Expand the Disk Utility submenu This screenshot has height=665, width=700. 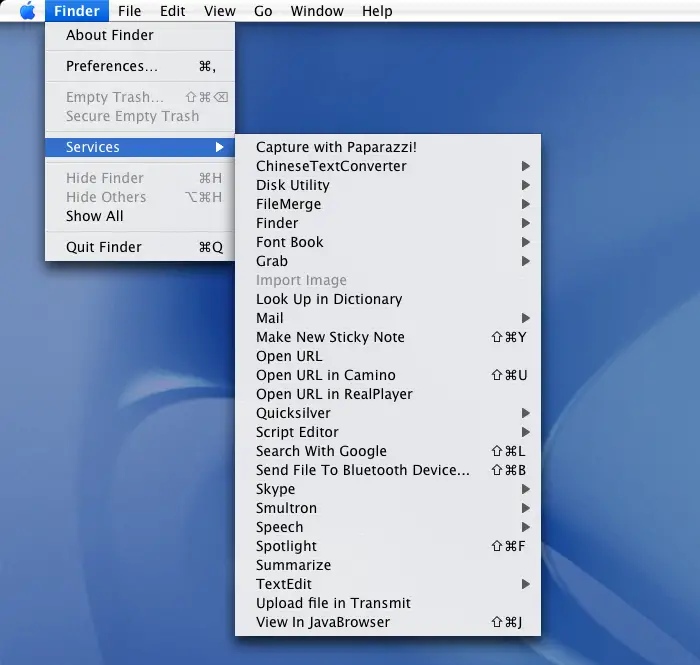(388, 185)
